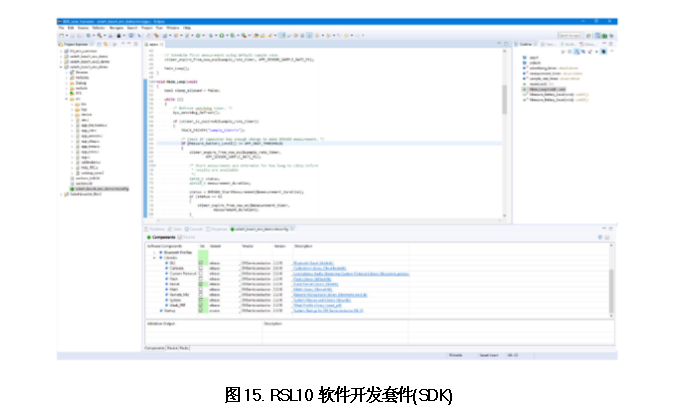Viewport: 681px width, 416px height.
Task: Toggle the System library checkbox
Action: tap(201, 300)
